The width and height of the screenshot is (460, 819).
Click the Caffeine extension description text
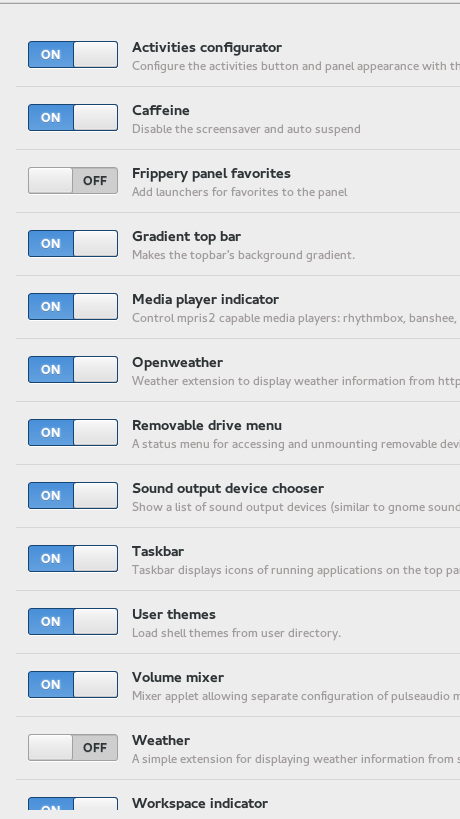(246, 129)
